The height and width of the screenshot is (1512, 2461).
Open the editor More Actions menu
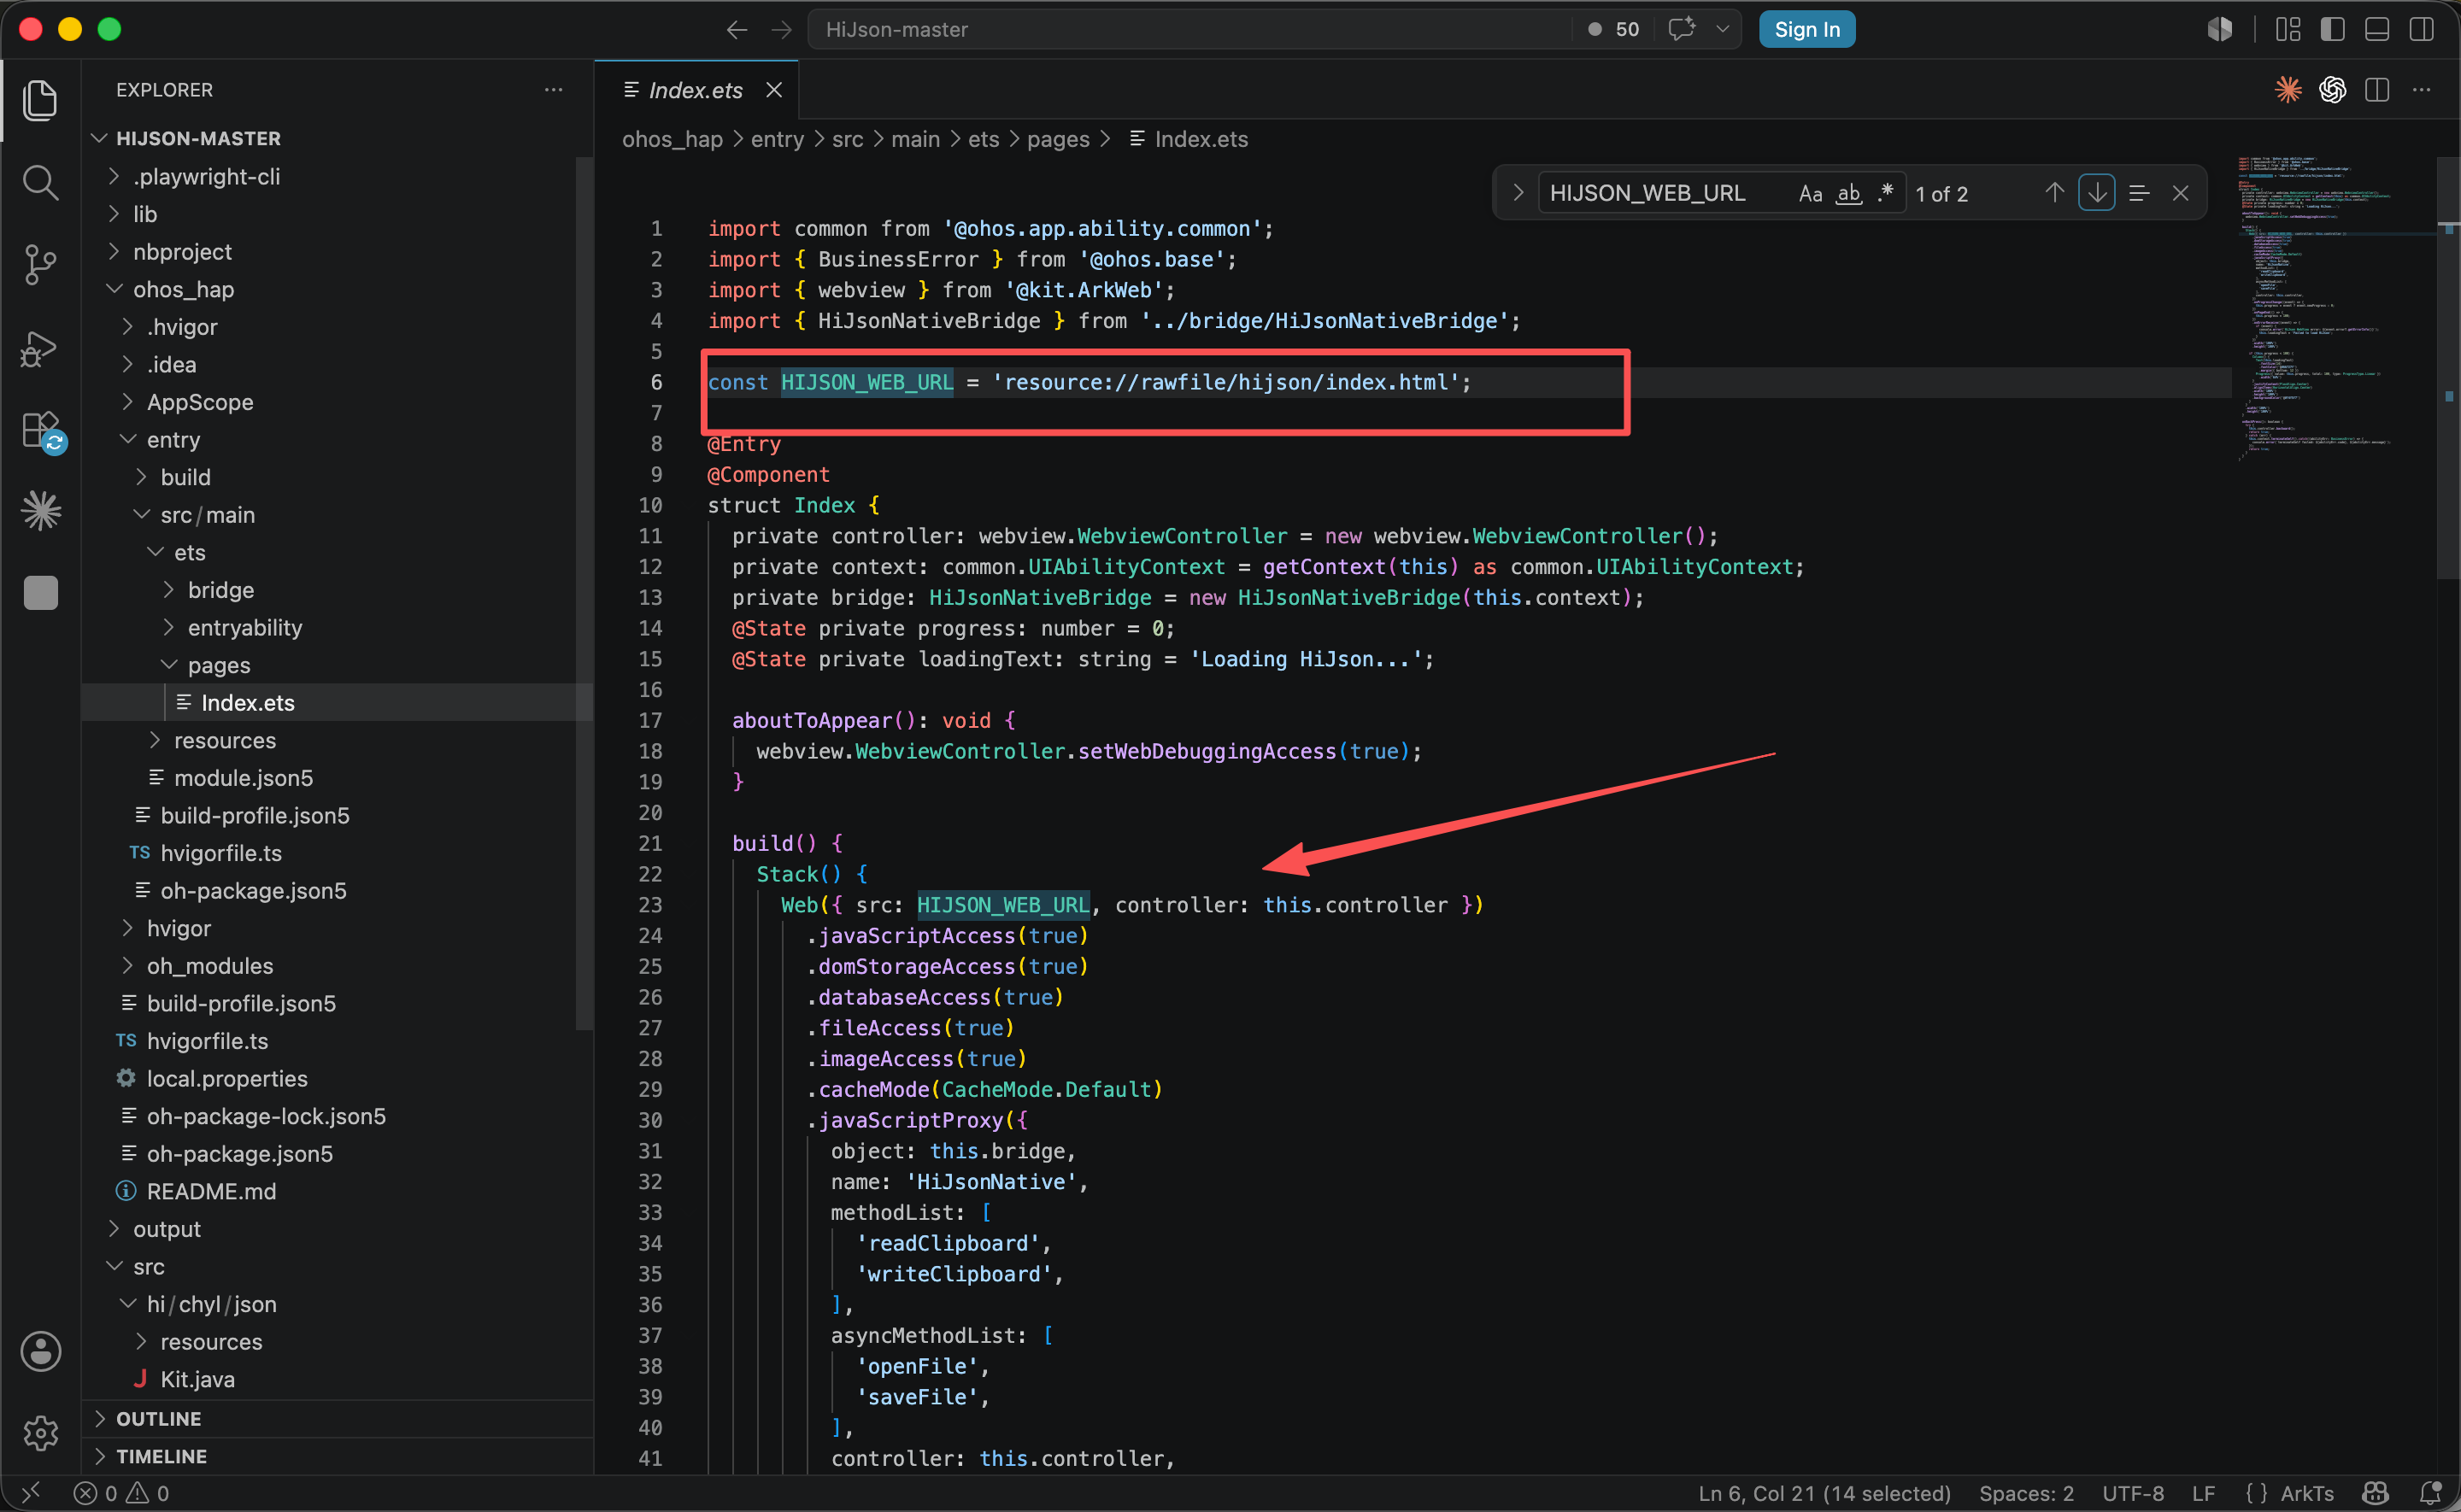[x=2421, y=90]
